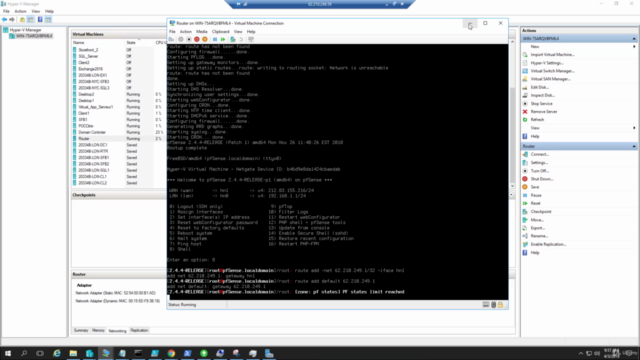Click Revert icon in VM Connection toolbar
The height and width of the screenshot is (360, 640).
(241, 39)
